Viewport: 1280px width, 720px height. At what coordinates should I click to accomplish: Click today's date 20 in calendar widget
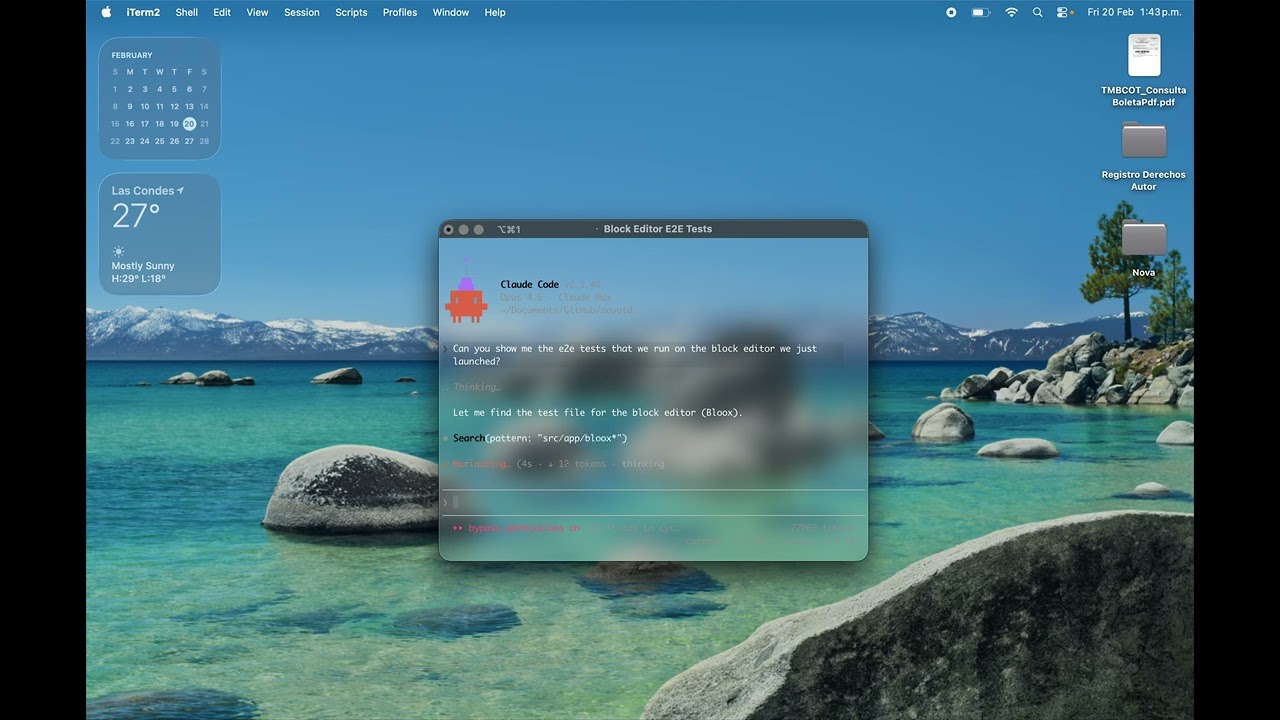pyautogui.click(x=189, y=124)
